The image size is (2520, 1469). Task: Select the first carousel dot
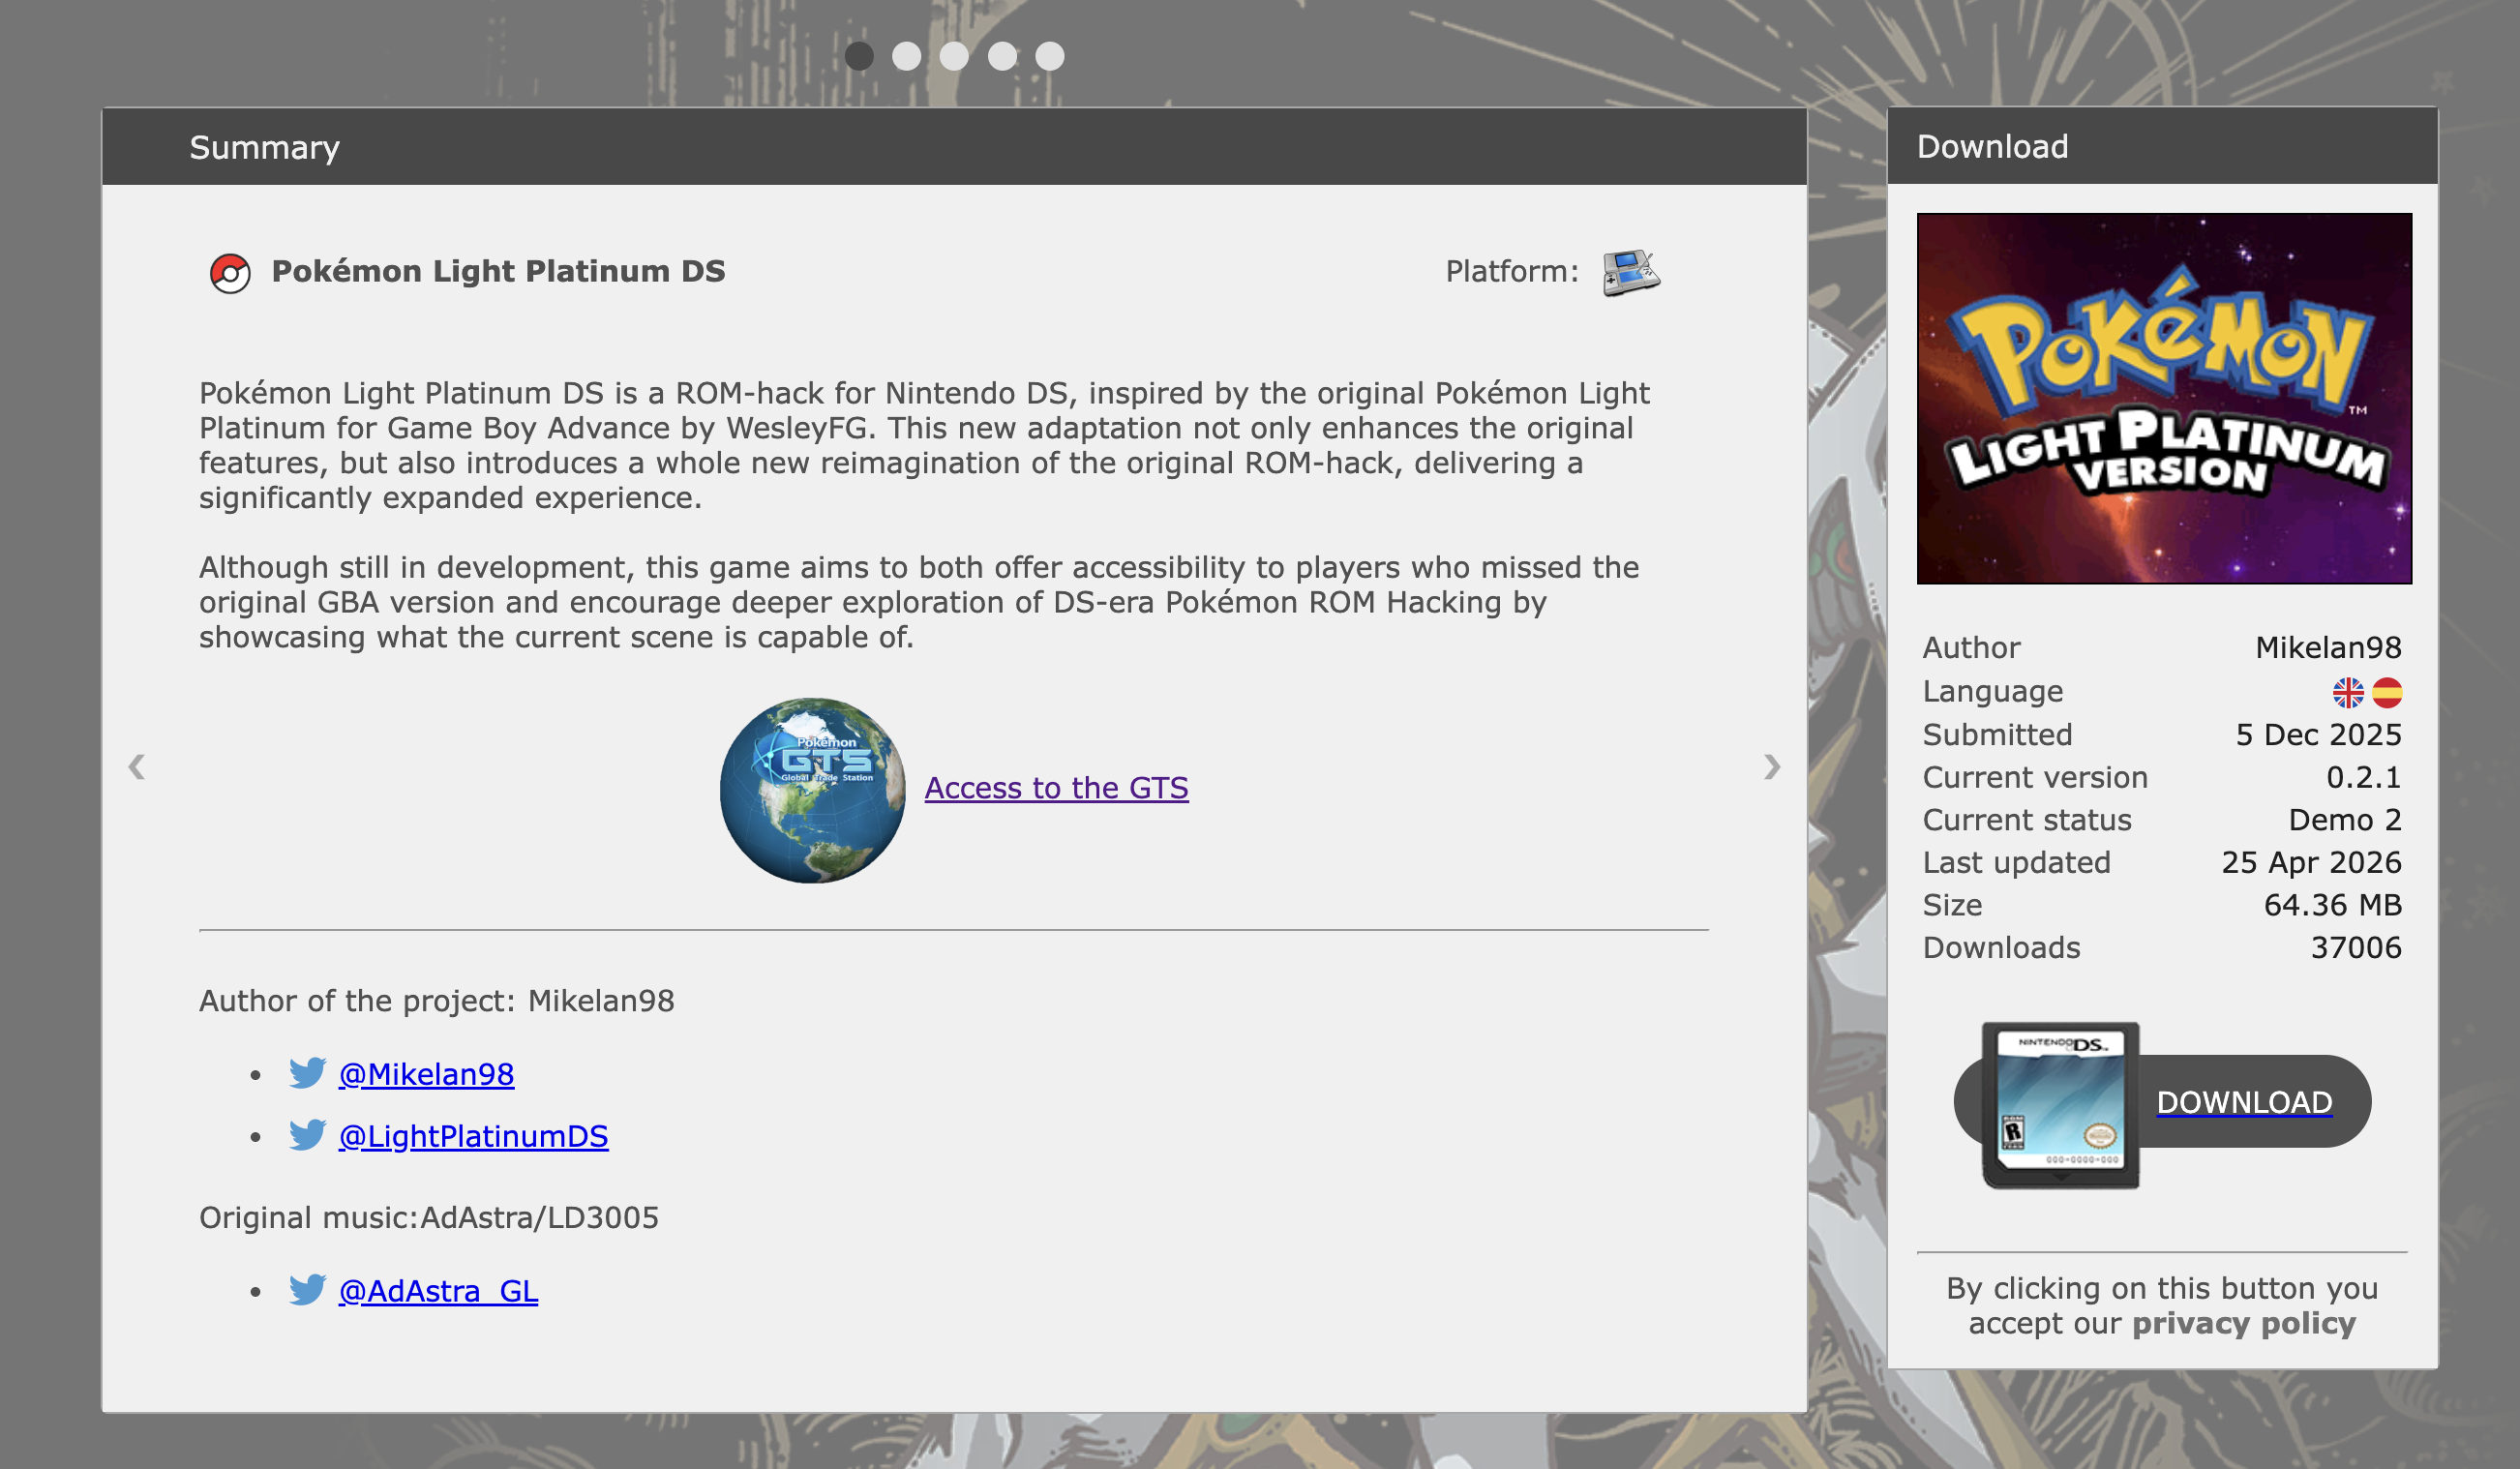[x=859, y=56]
